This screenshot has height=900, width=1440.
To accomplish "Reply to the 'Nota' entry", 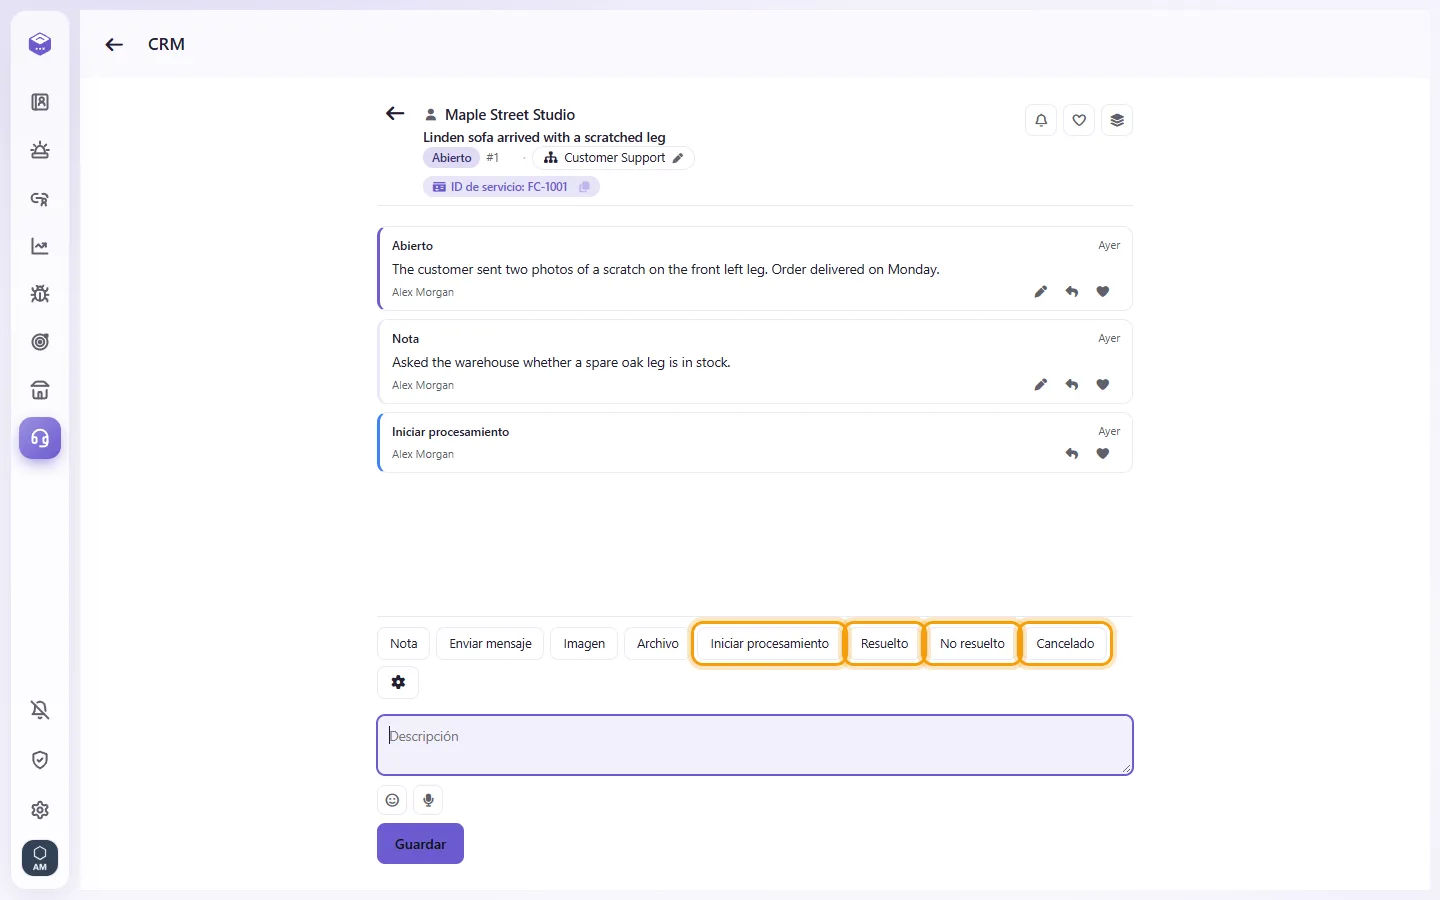I will (1072, 384).
